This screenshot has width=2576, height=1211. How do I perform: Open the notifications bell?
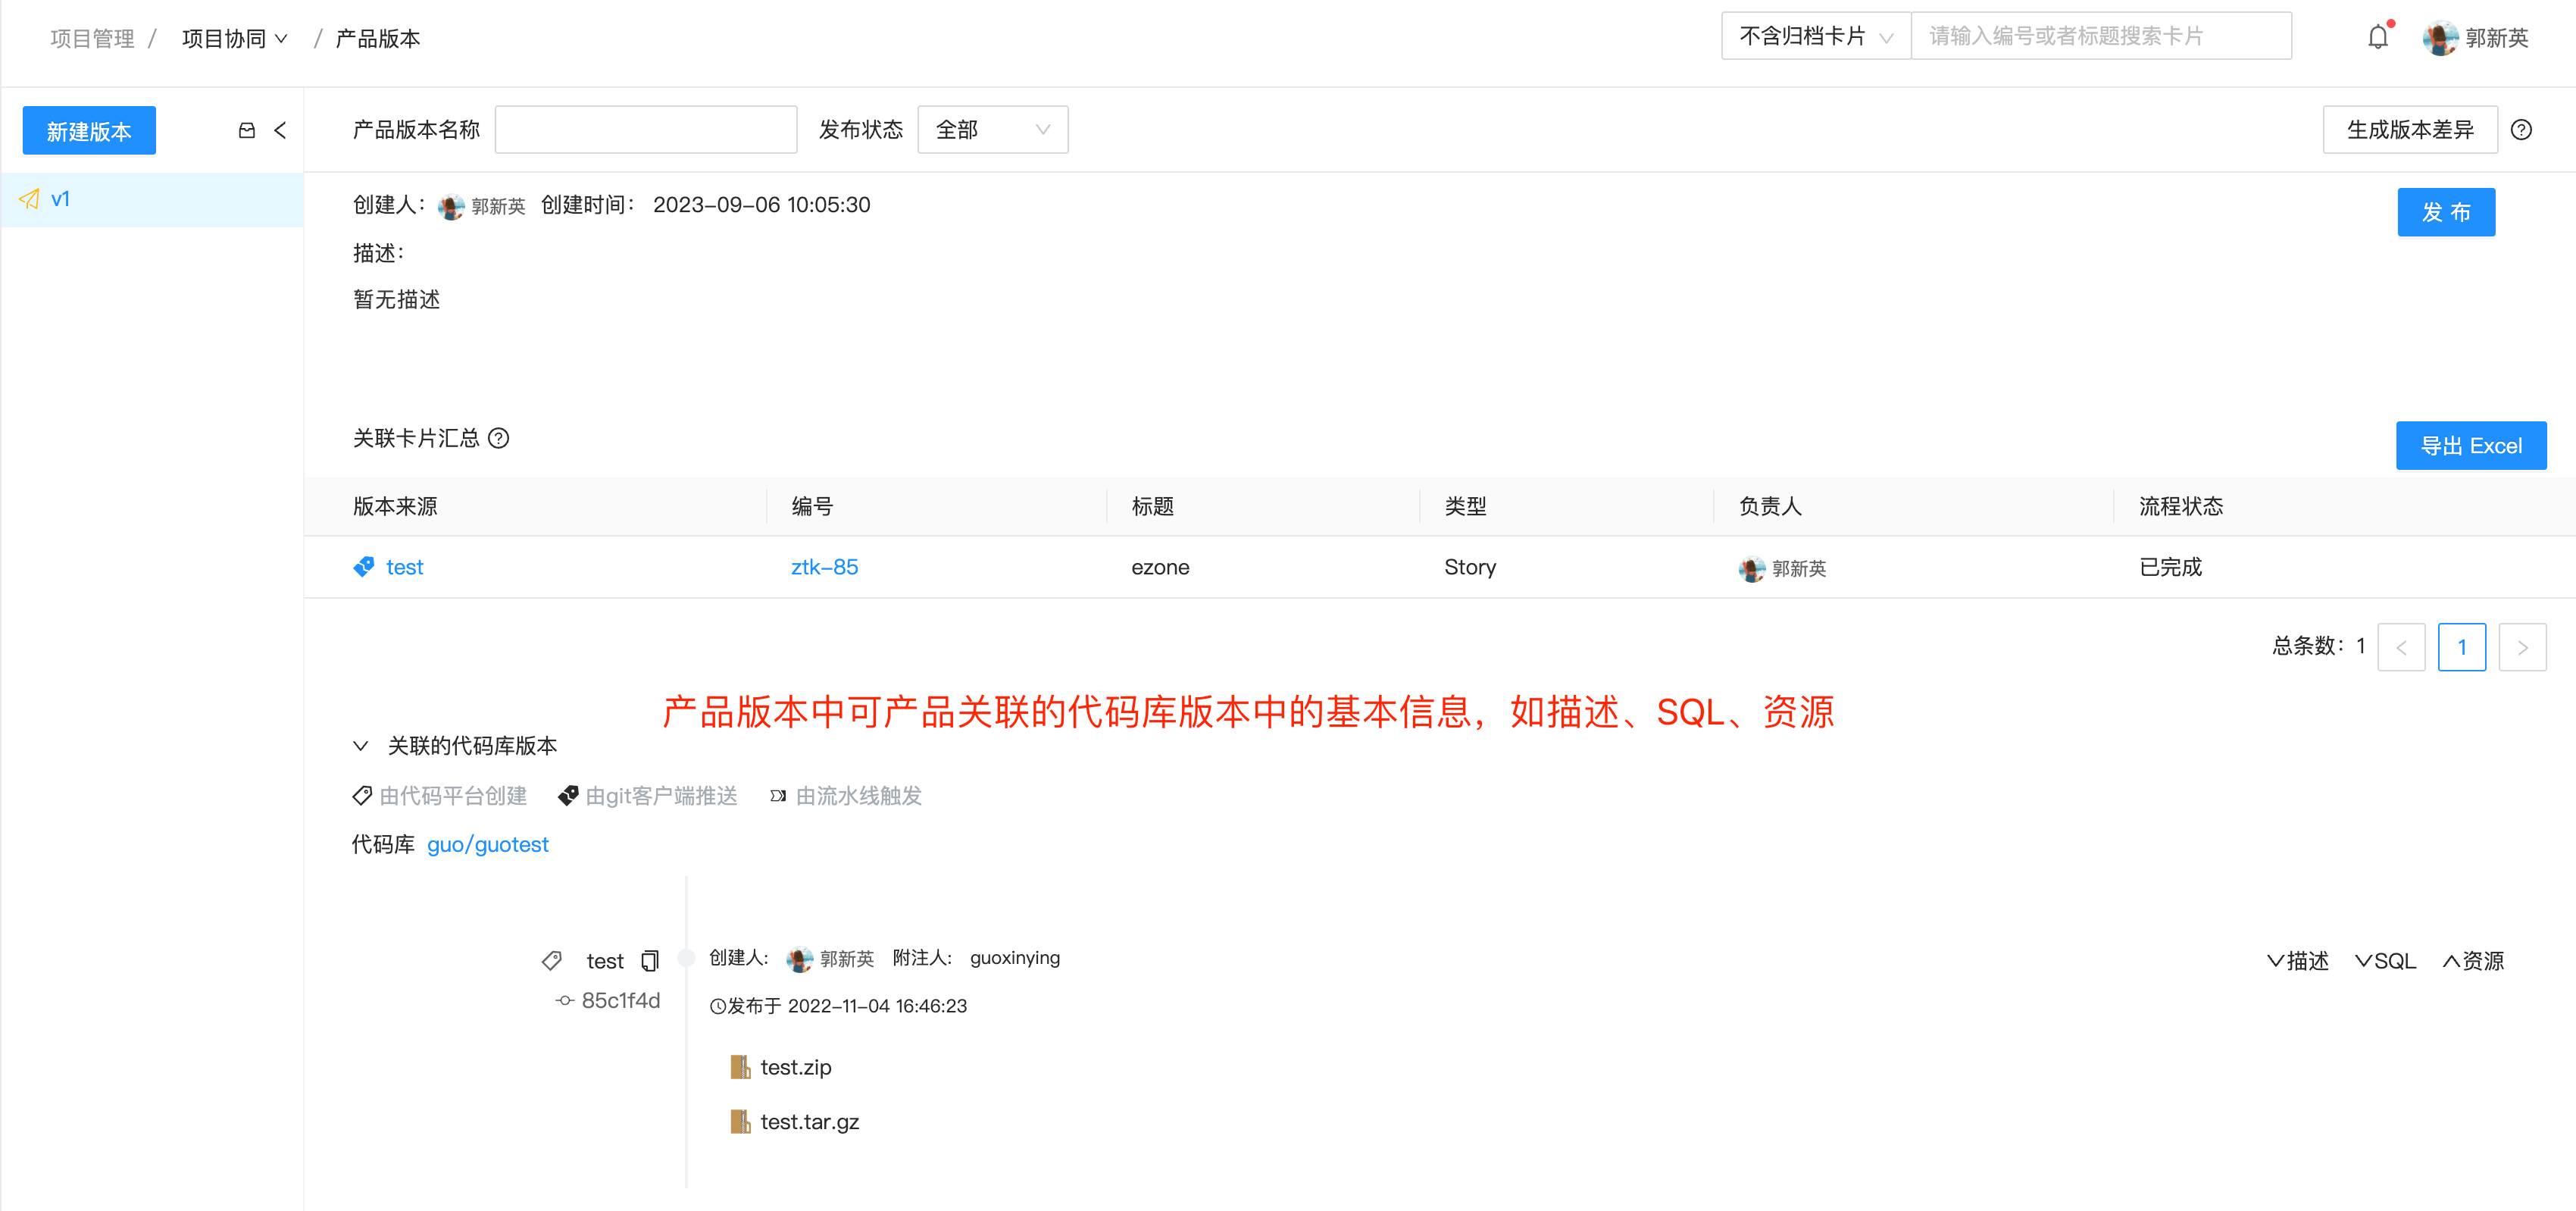[2378, 36]
